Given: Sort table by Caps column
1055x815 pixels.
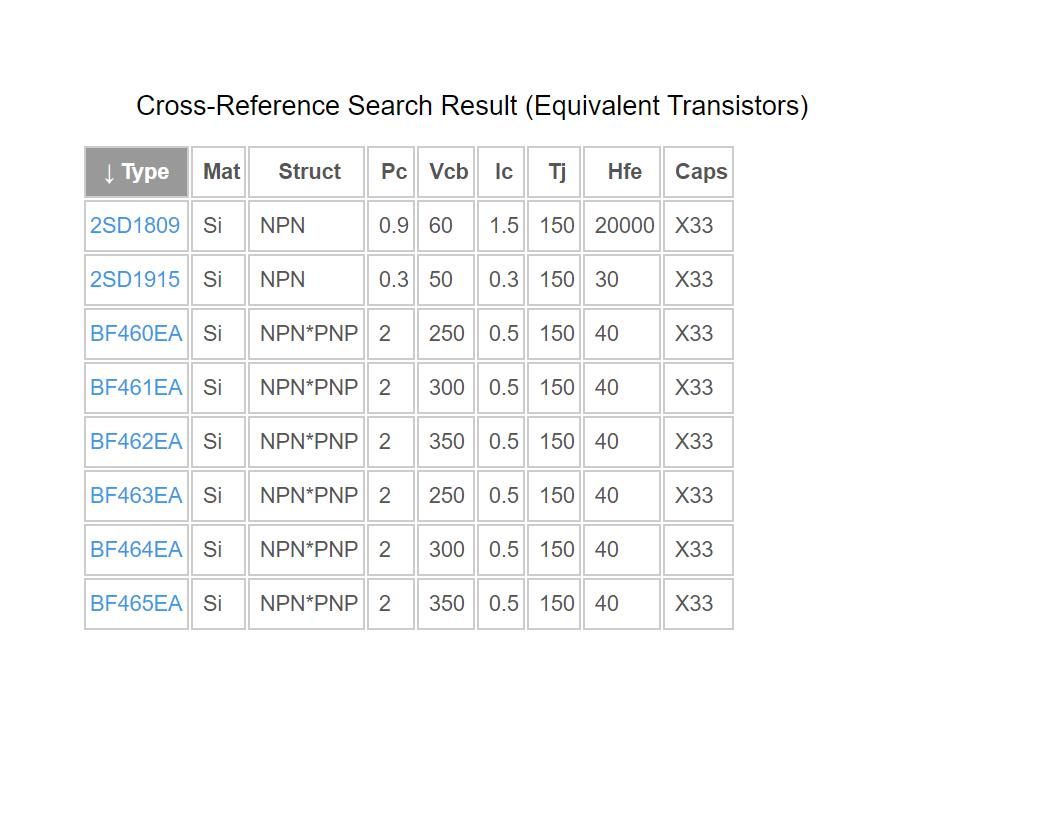Looking at the screenshot, I should [x=698, y=172].
